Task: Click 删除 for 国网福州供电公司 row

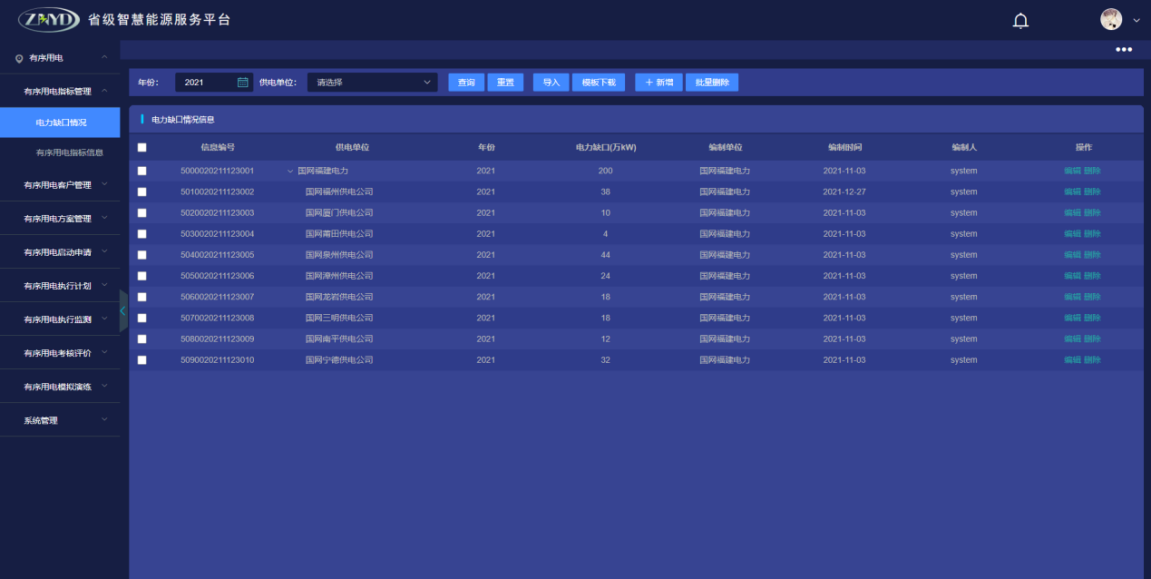Action: point(1092,192)
